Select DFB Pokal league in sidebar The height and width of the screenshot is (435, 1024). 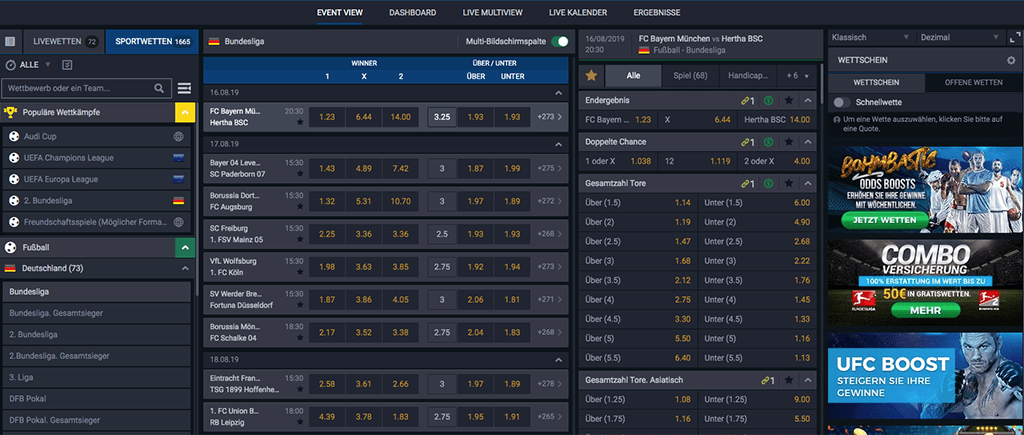[97, 398]
